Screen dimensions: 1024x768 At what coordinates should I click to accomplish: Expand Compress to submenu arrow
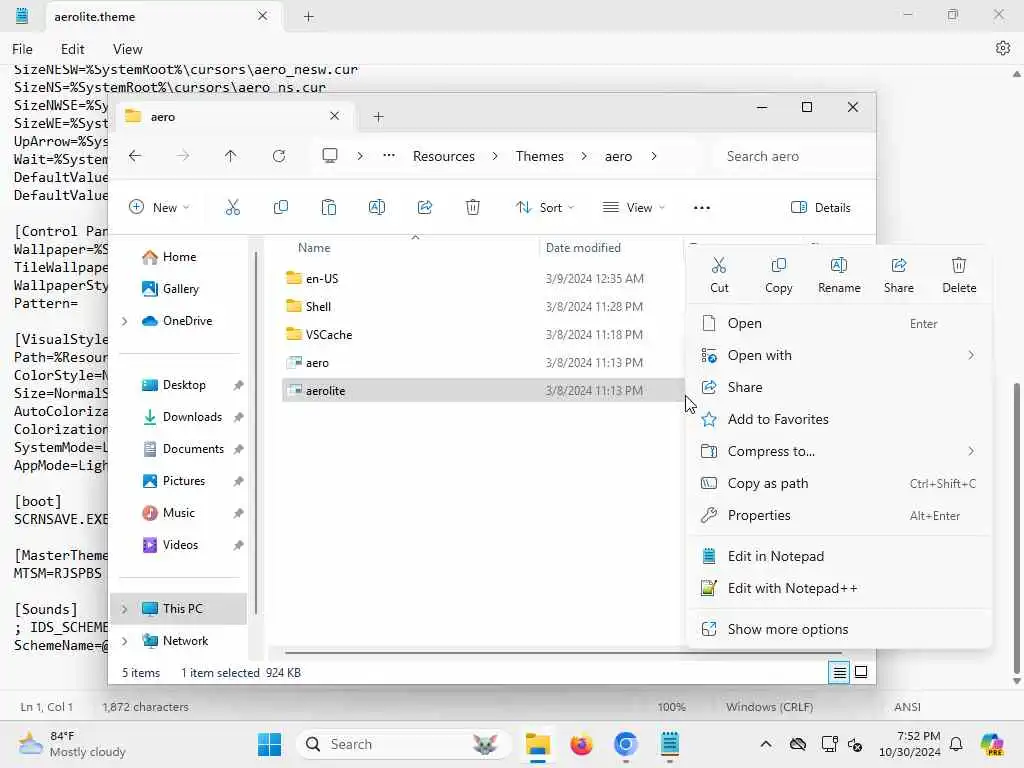click(x=971, y=451)
